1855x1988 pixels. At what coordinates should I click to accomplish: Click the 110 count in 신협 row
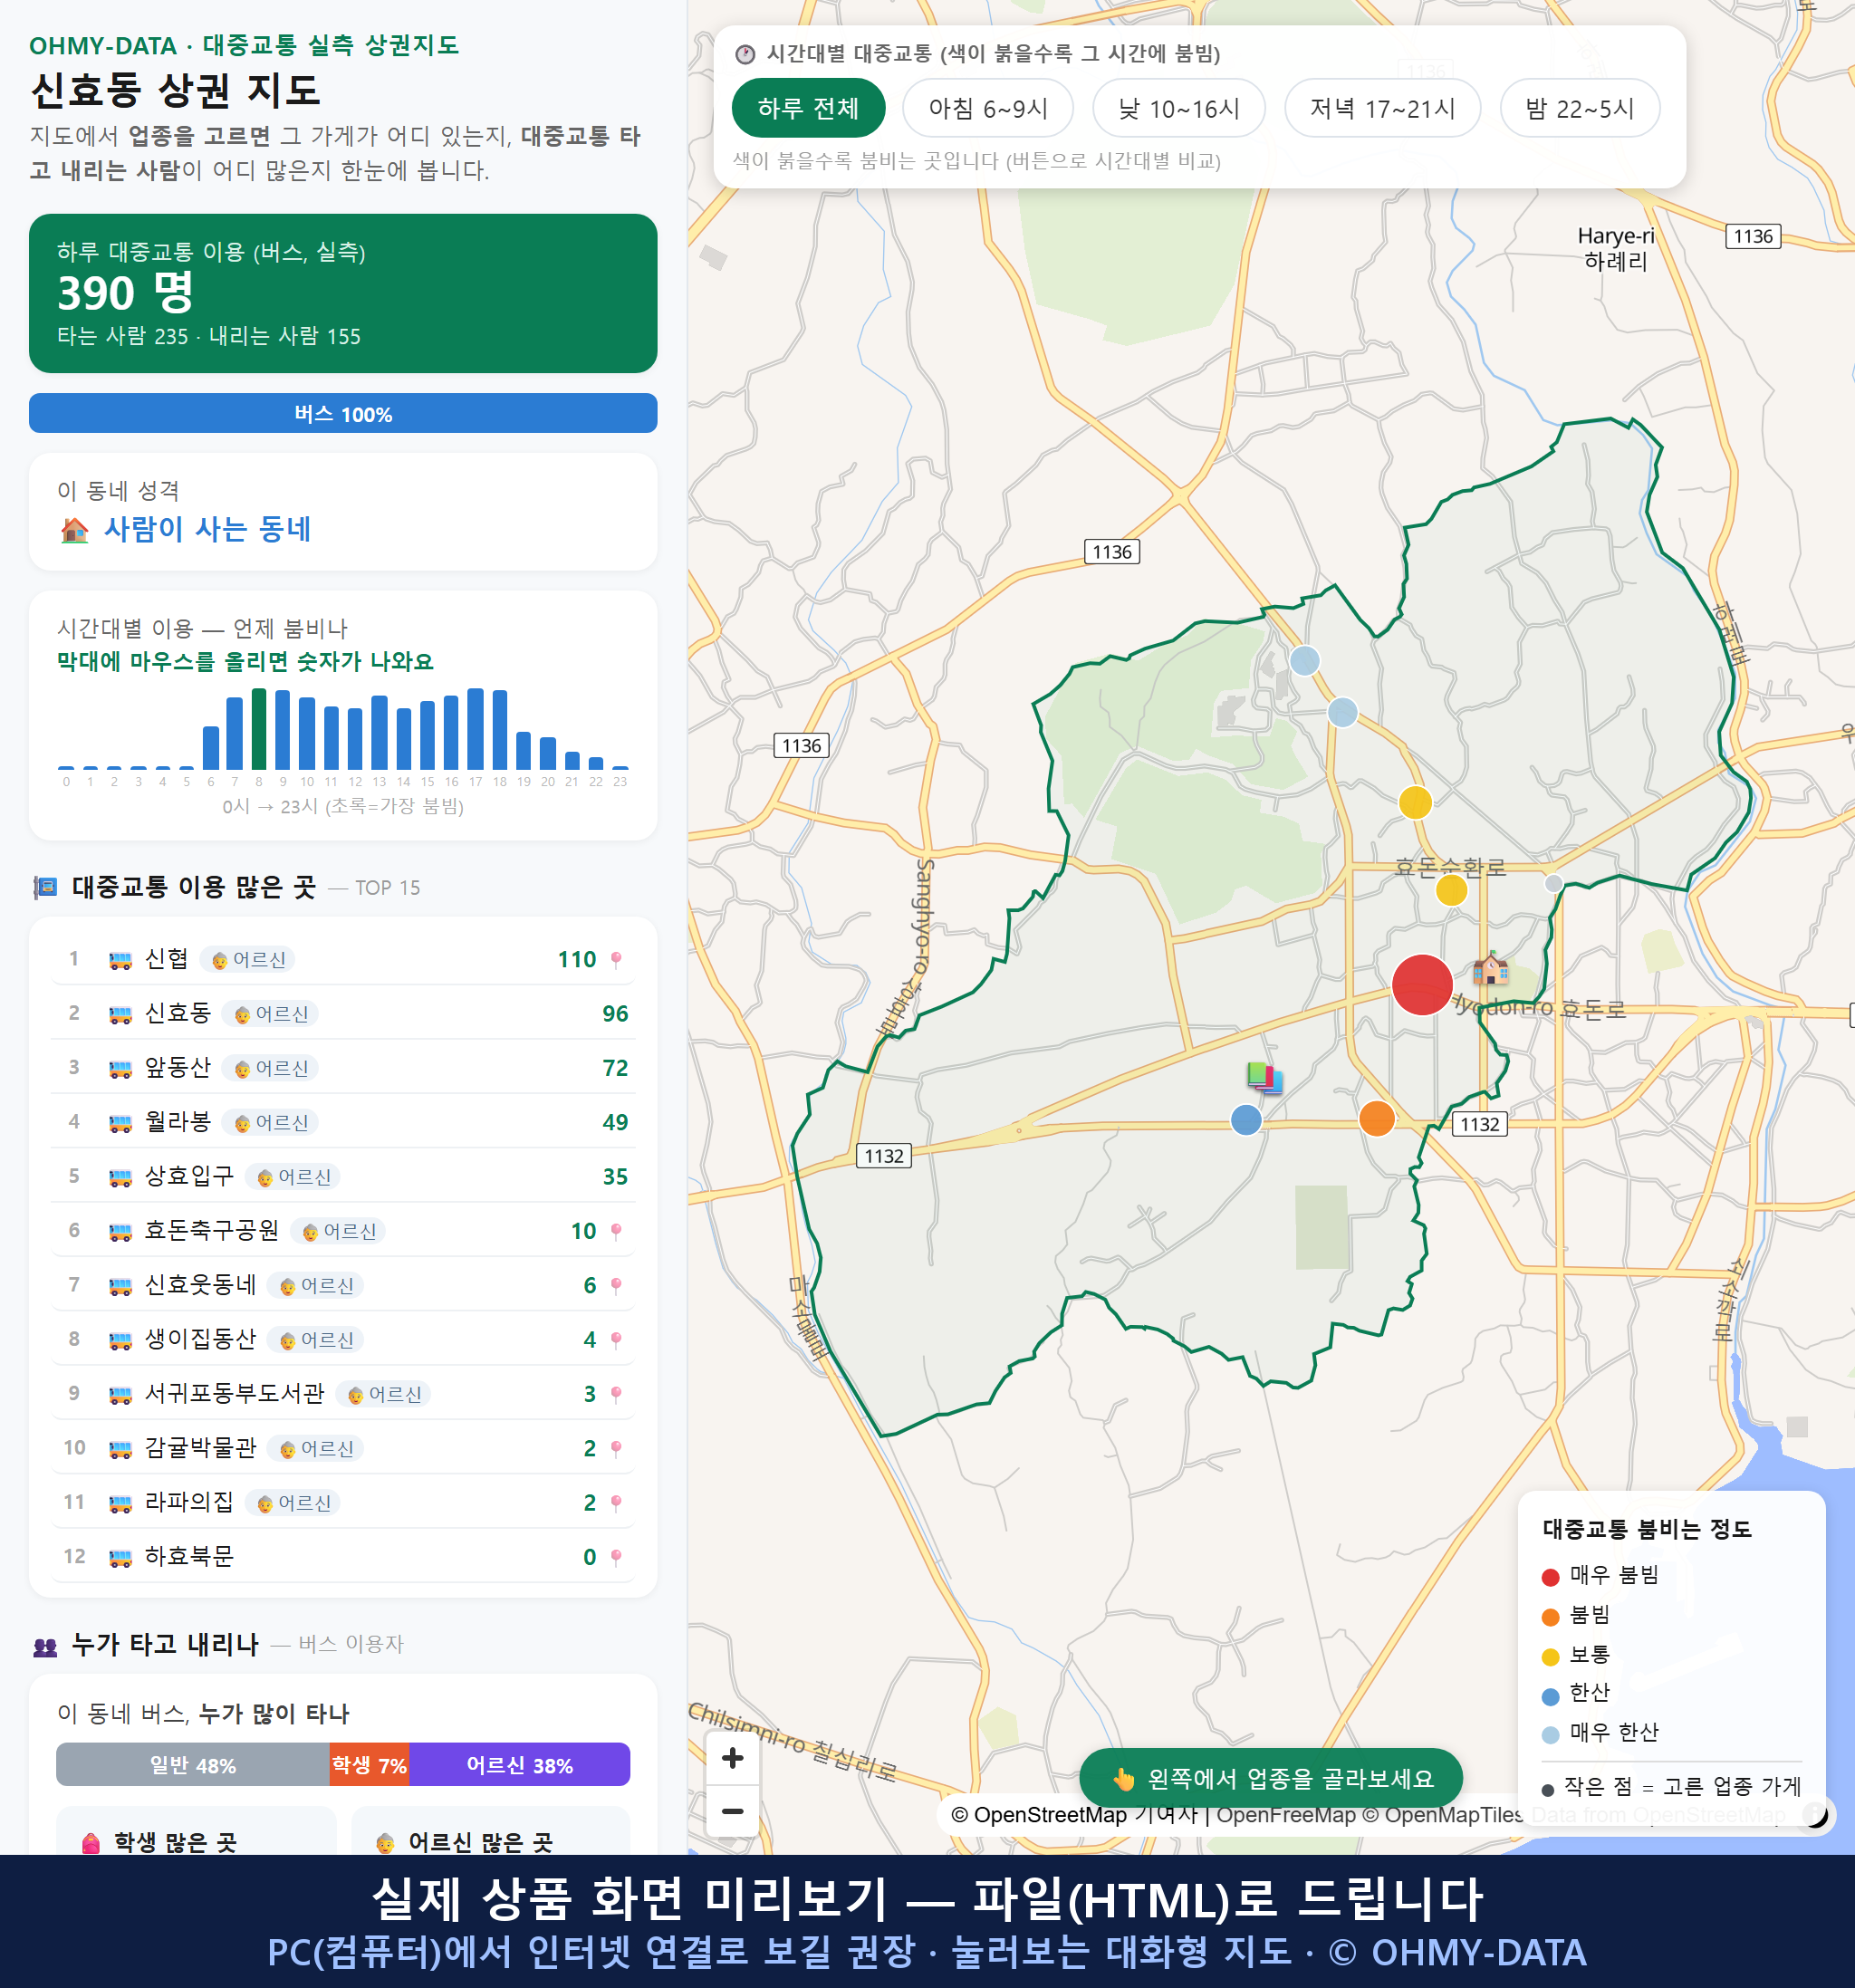point(577,959)
